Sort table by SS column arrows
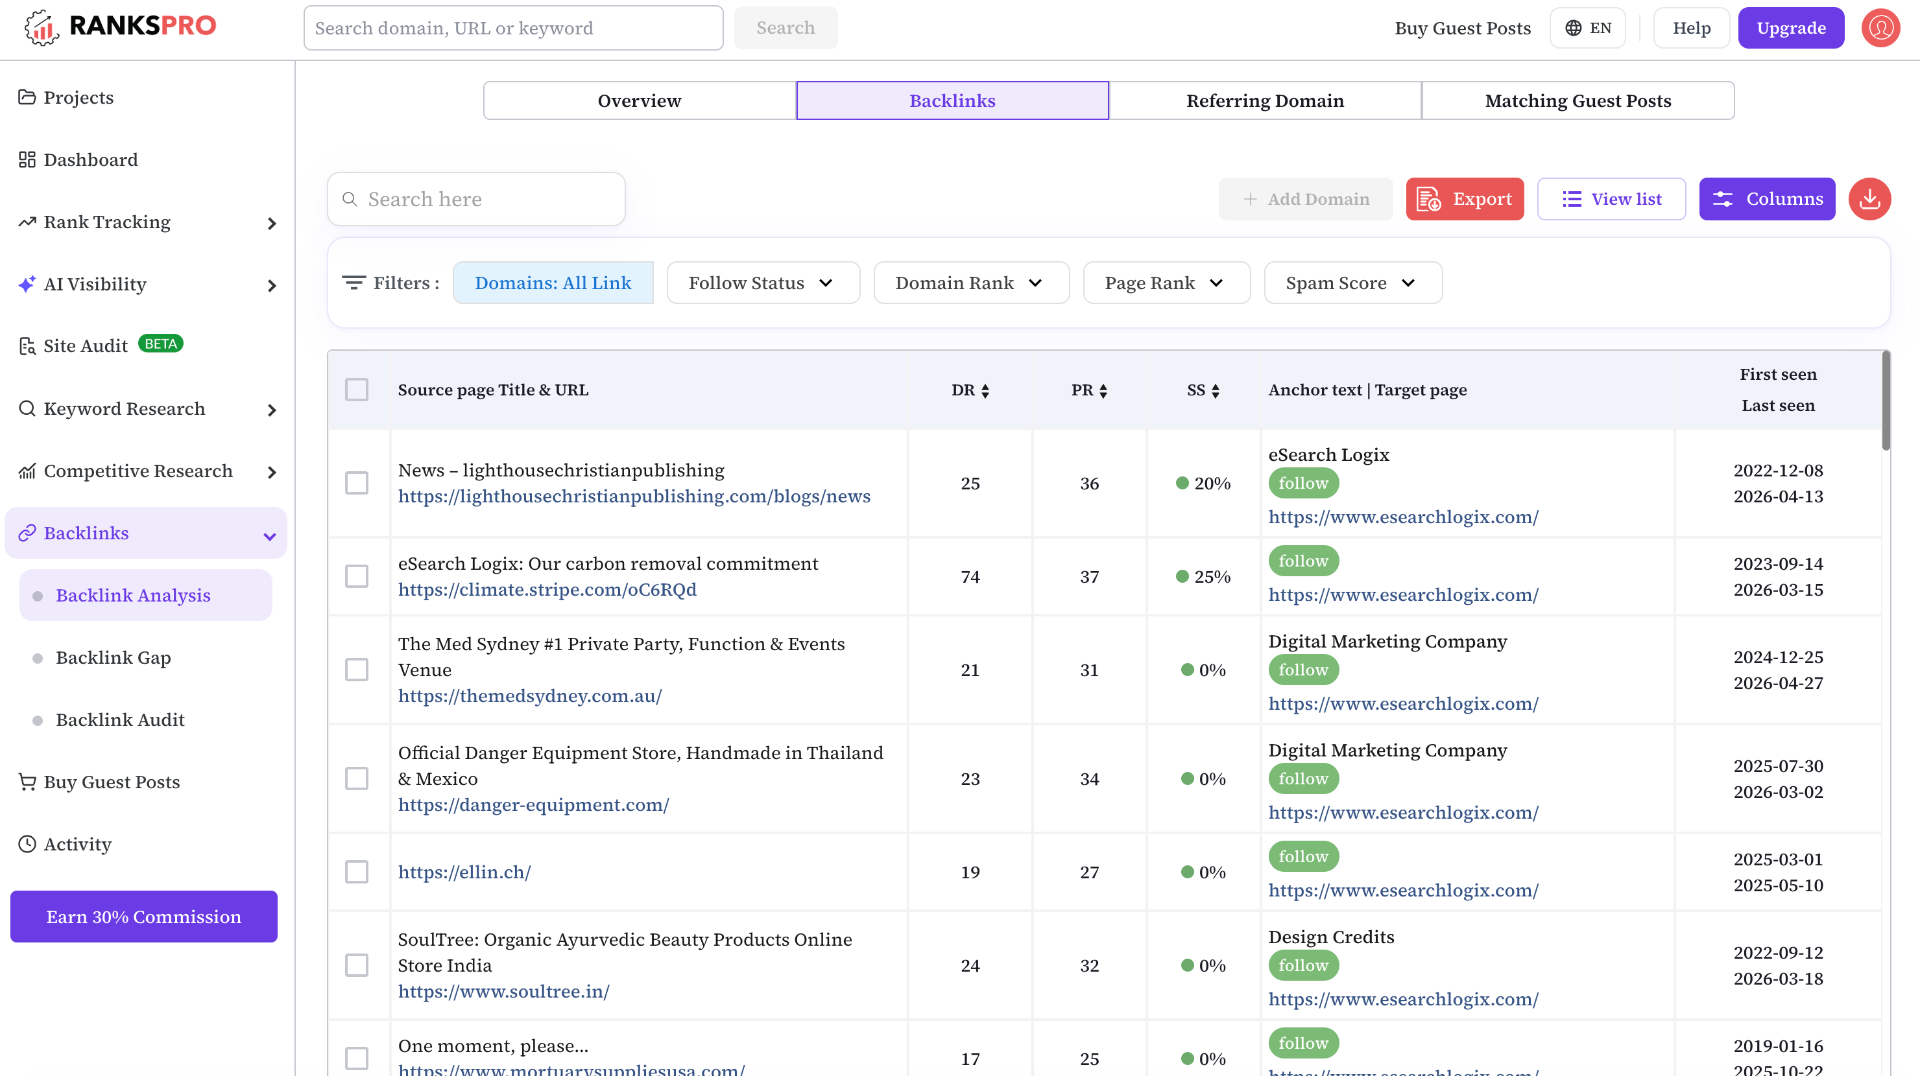 click(x=1215, y=391)
